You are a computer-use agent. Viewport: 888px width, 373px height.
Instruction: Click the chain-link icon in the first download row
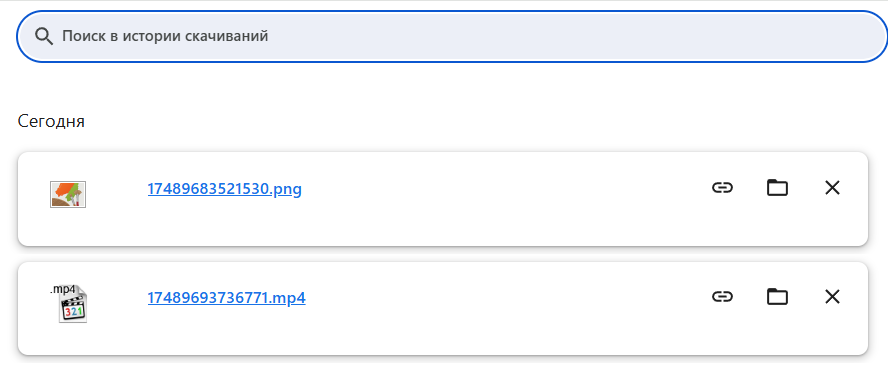point(722,187)
